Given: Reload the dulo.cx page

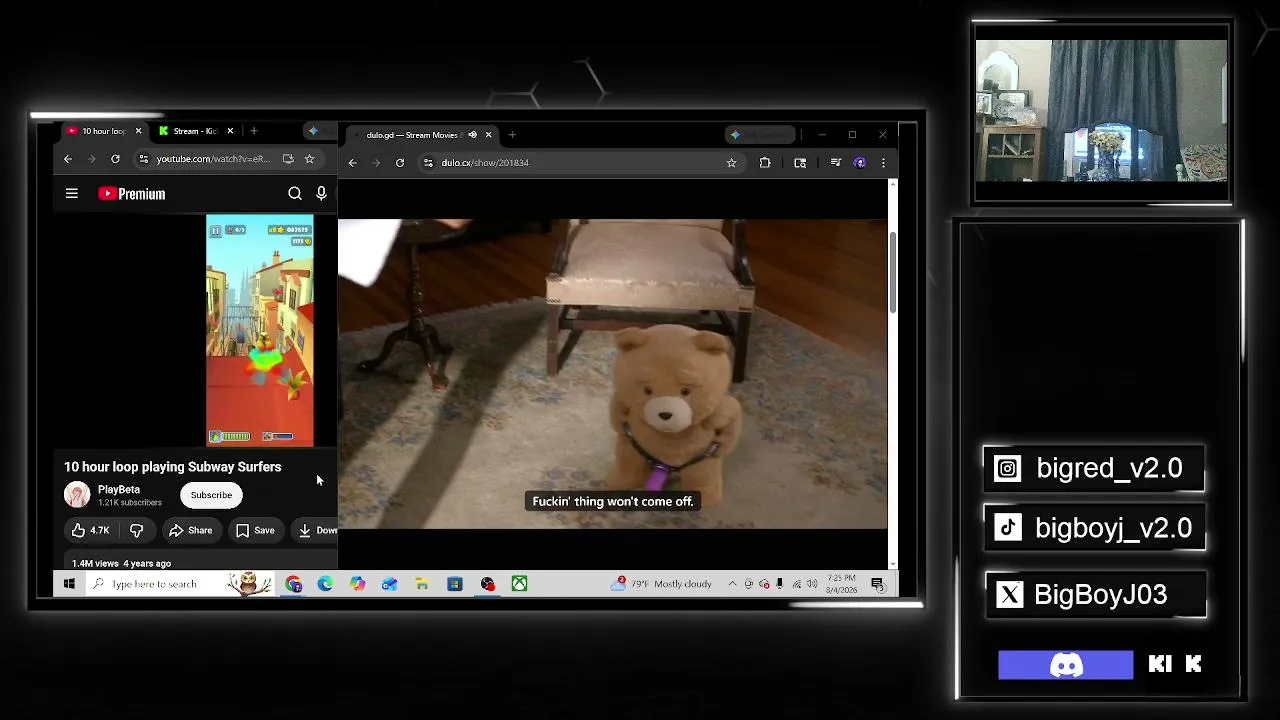Looking at the screenshot, I should [400, 163].
